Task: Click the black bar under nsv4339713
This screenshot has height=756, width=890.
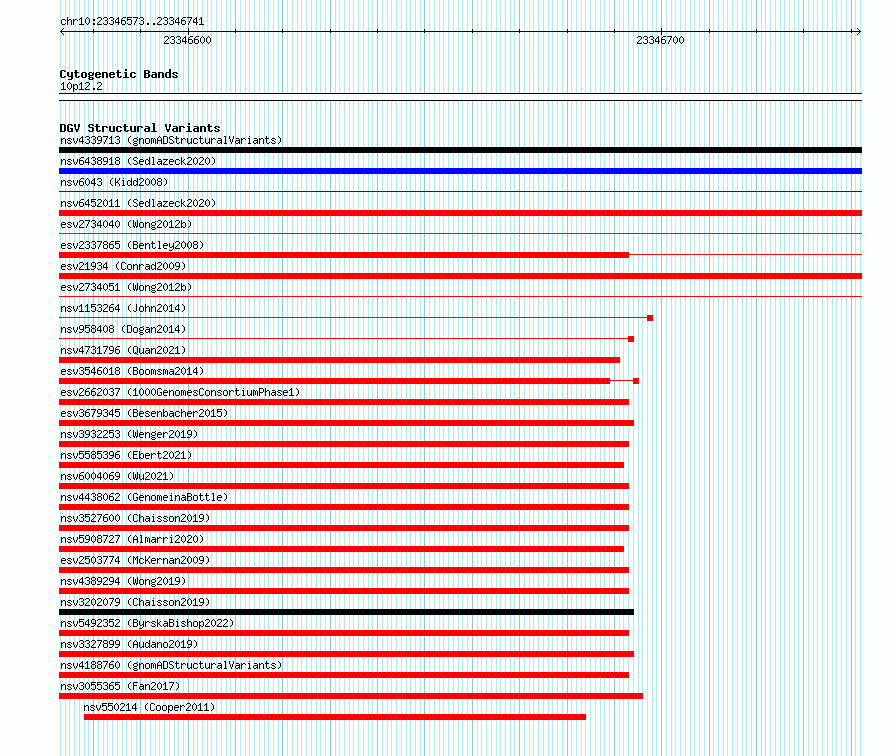Action: pyautogui.click(x=460, y=150)
